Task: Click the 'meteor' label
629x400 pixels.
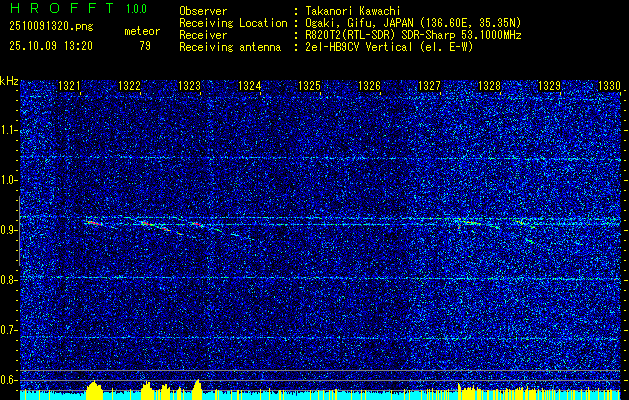Action: tap(142, 31)
